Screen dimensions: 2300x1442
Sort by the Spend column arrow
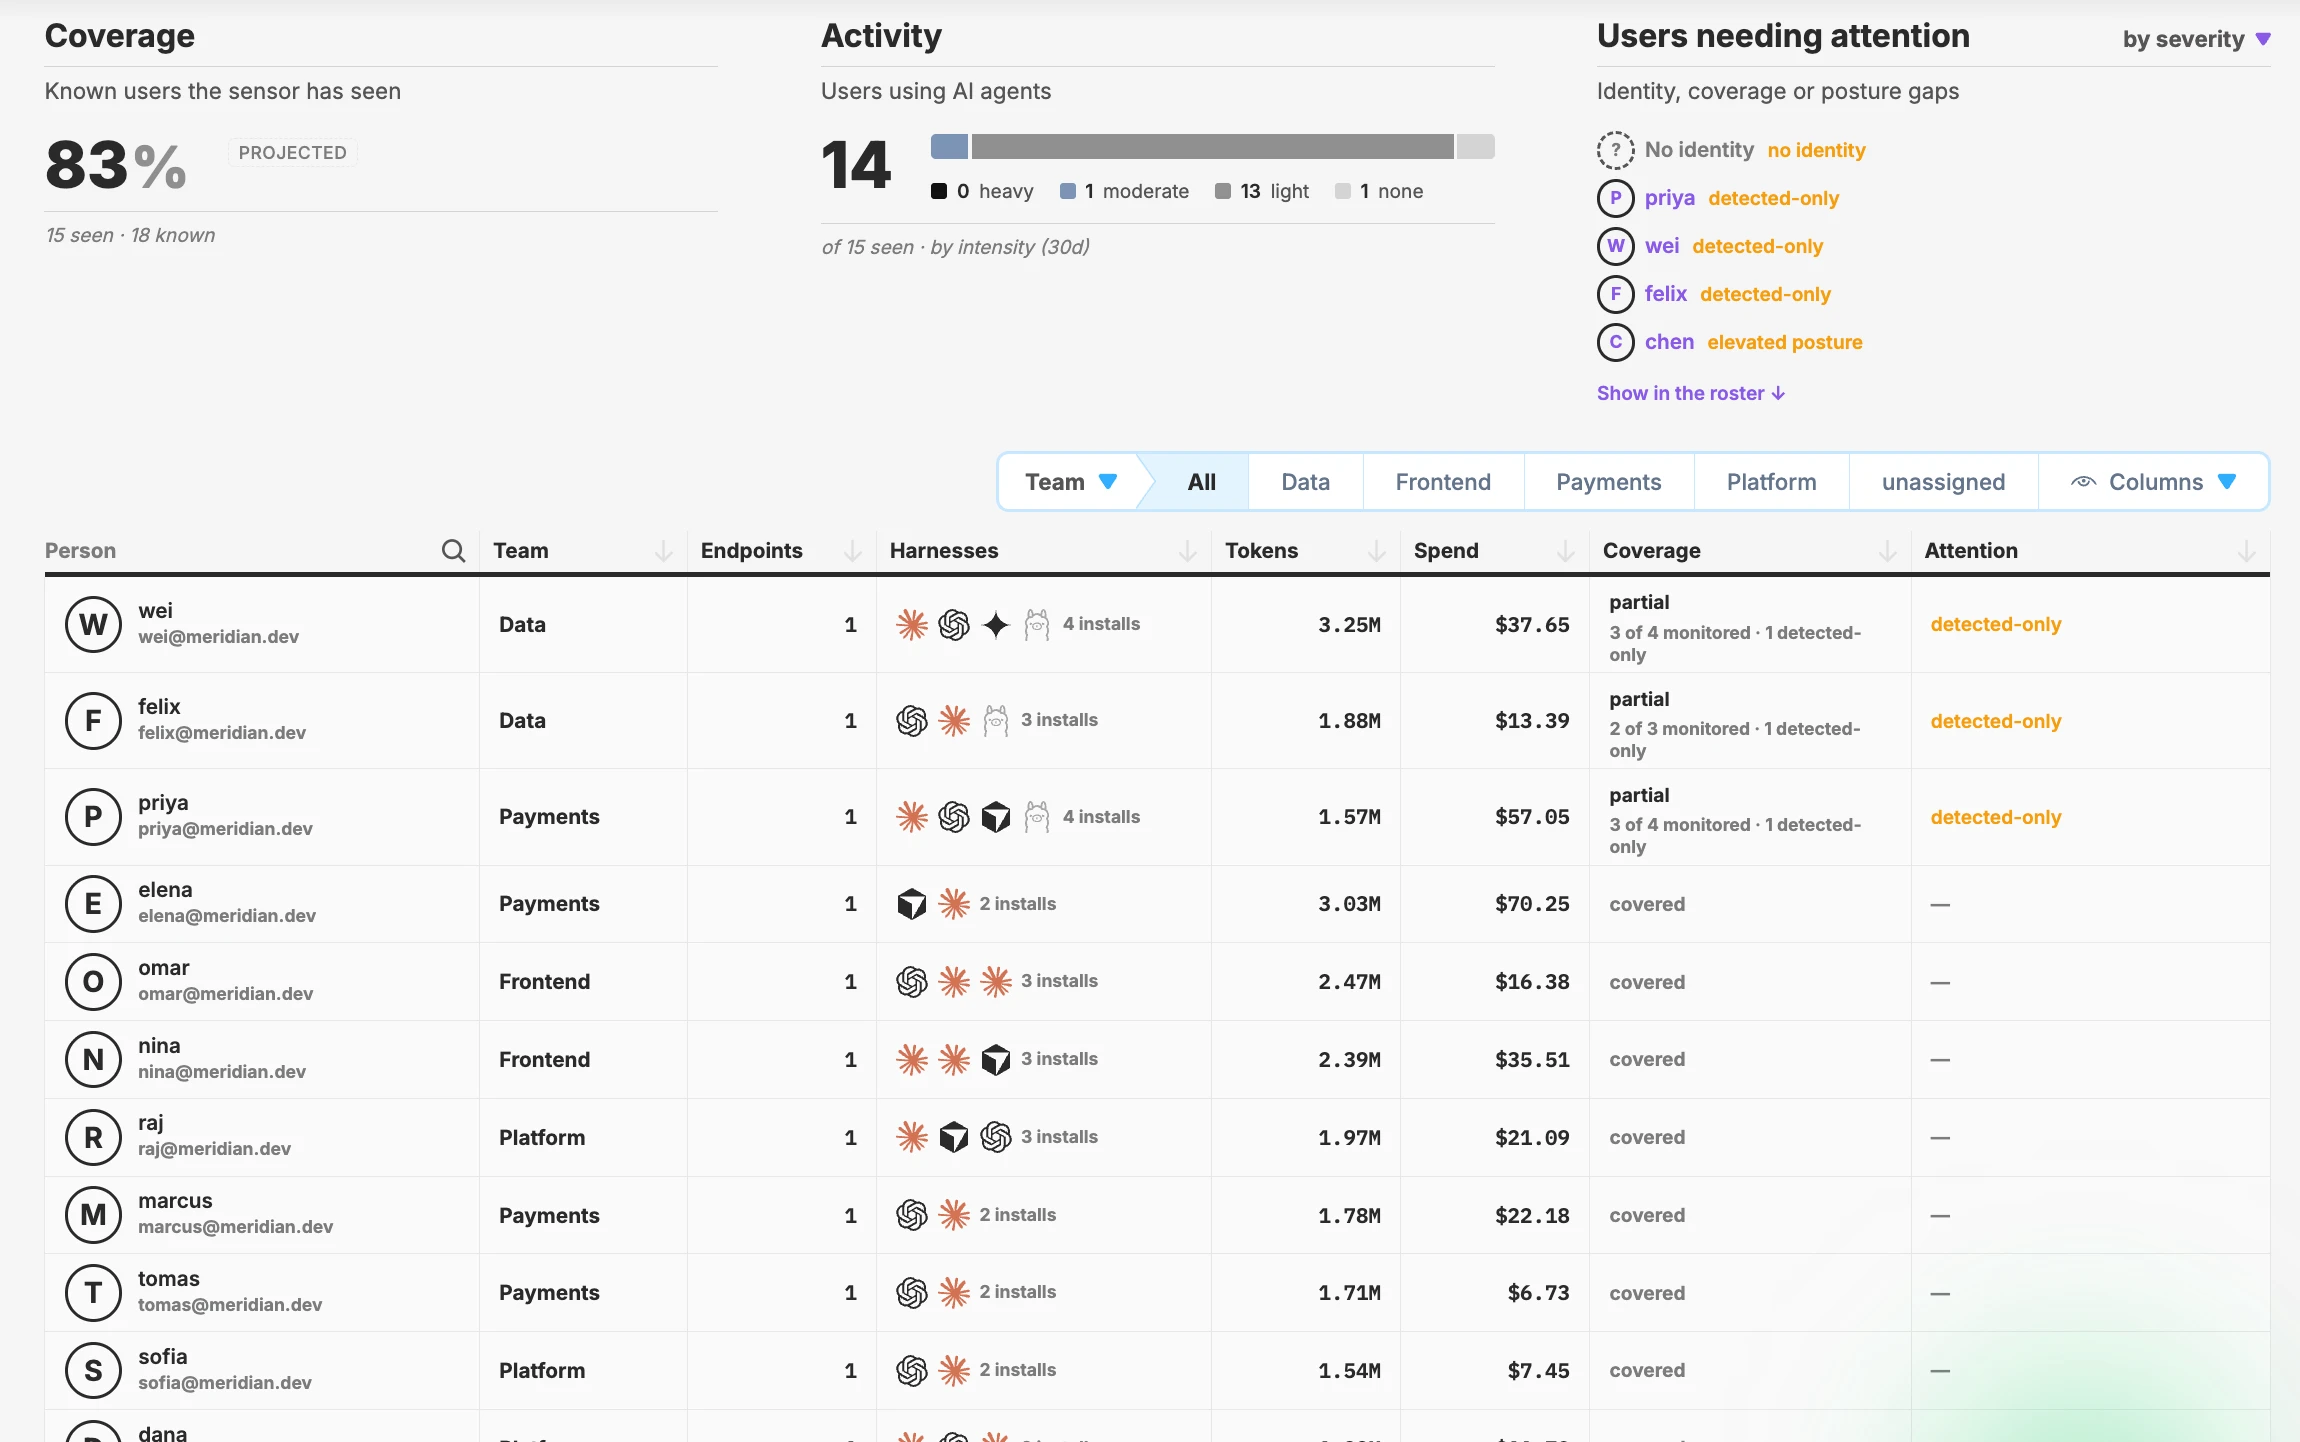tap(1566, 551)
